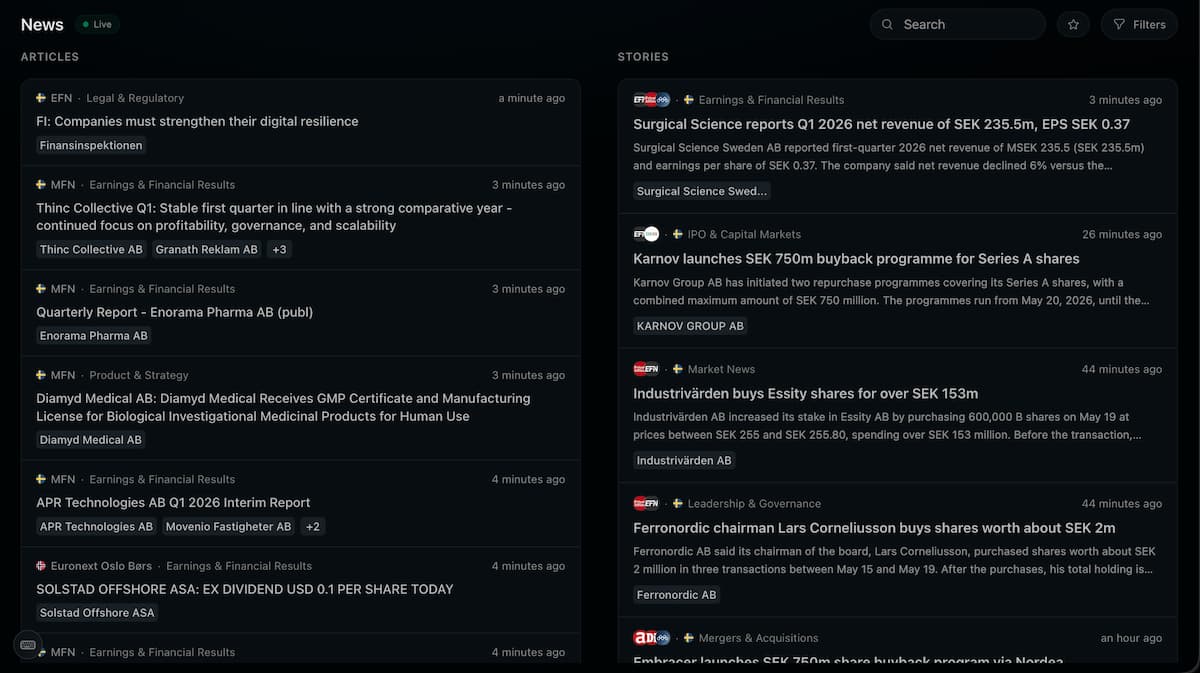Click Swedish flag on Diamyd Medical article
The image size is (1200, 673).
[x=41, y=375]
